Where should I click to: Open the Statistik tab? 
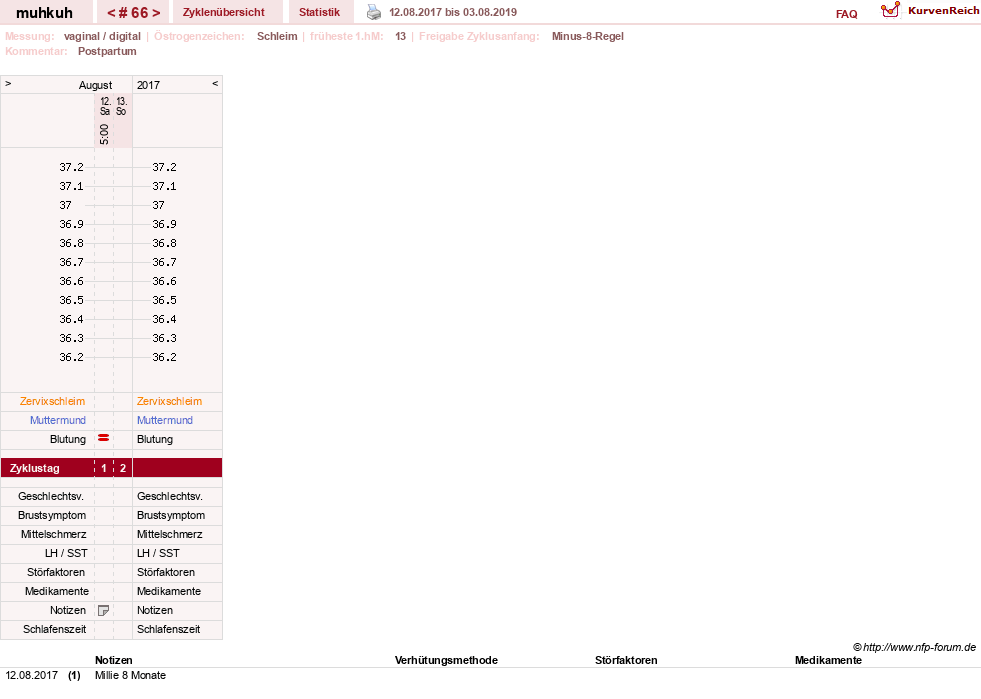click(x=319, y=12)
